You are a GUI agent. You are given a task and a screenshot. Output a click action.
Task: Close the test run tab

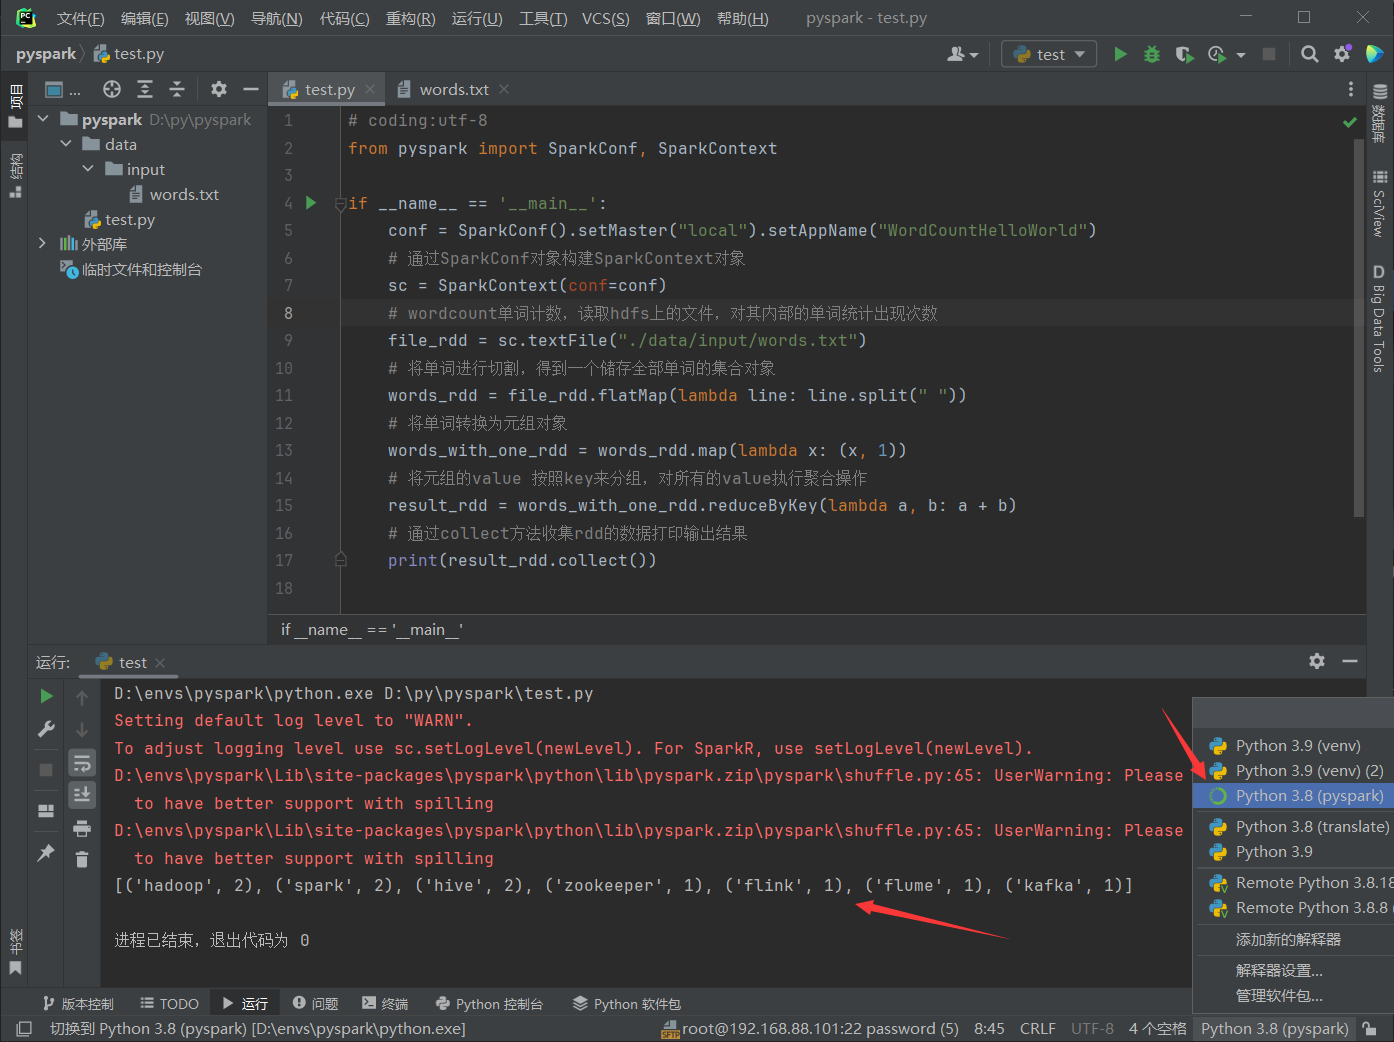(x=160, y=663)
